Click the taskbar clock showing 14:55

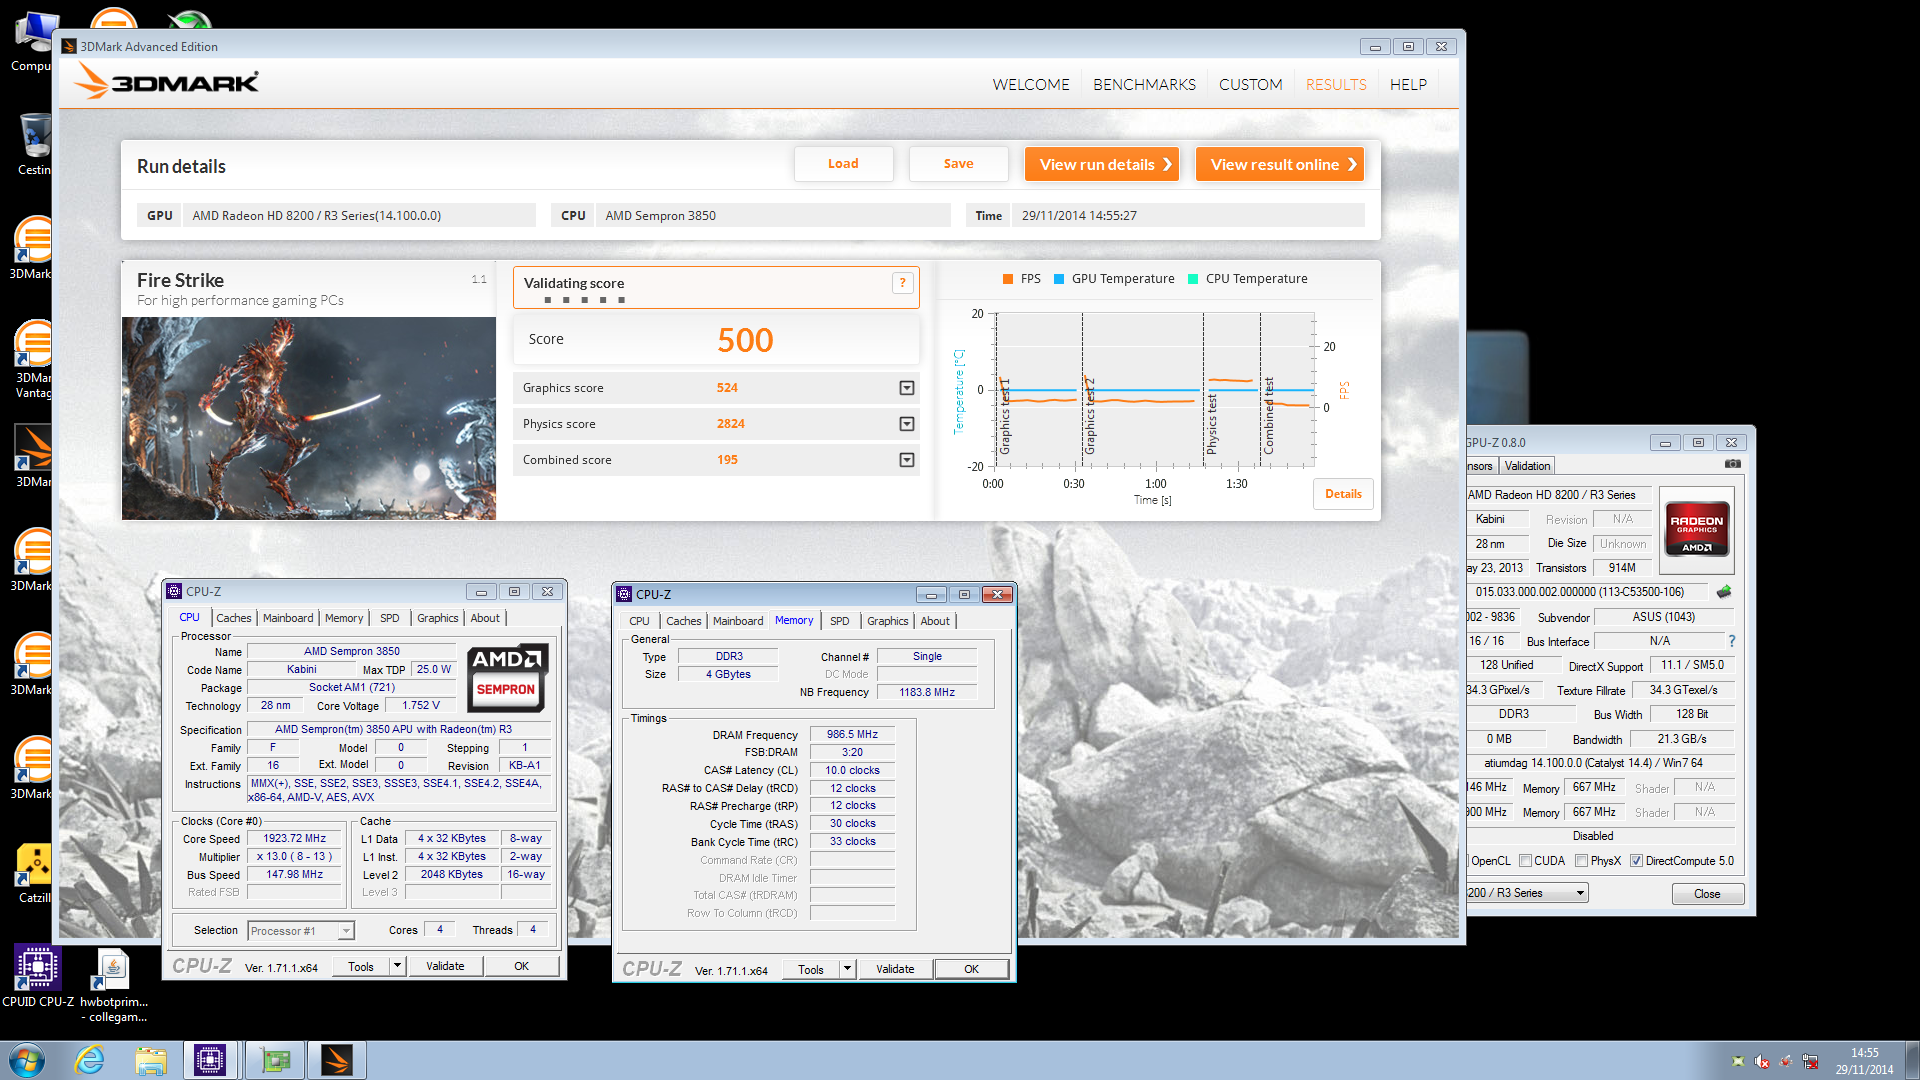tap(1864, 1061)
